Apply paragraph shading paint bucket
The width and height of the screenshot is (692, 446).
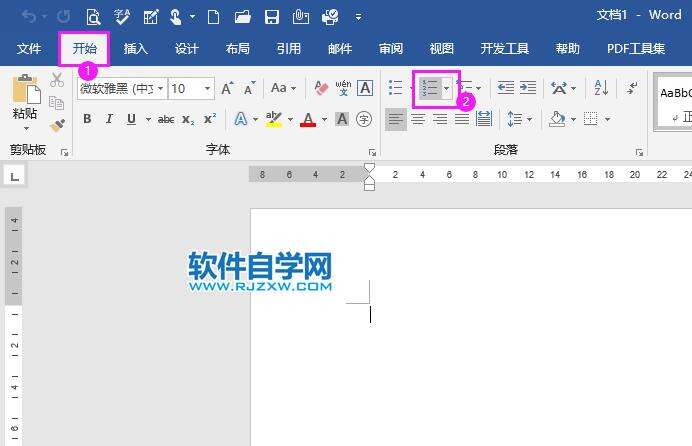tap(557, 119)
